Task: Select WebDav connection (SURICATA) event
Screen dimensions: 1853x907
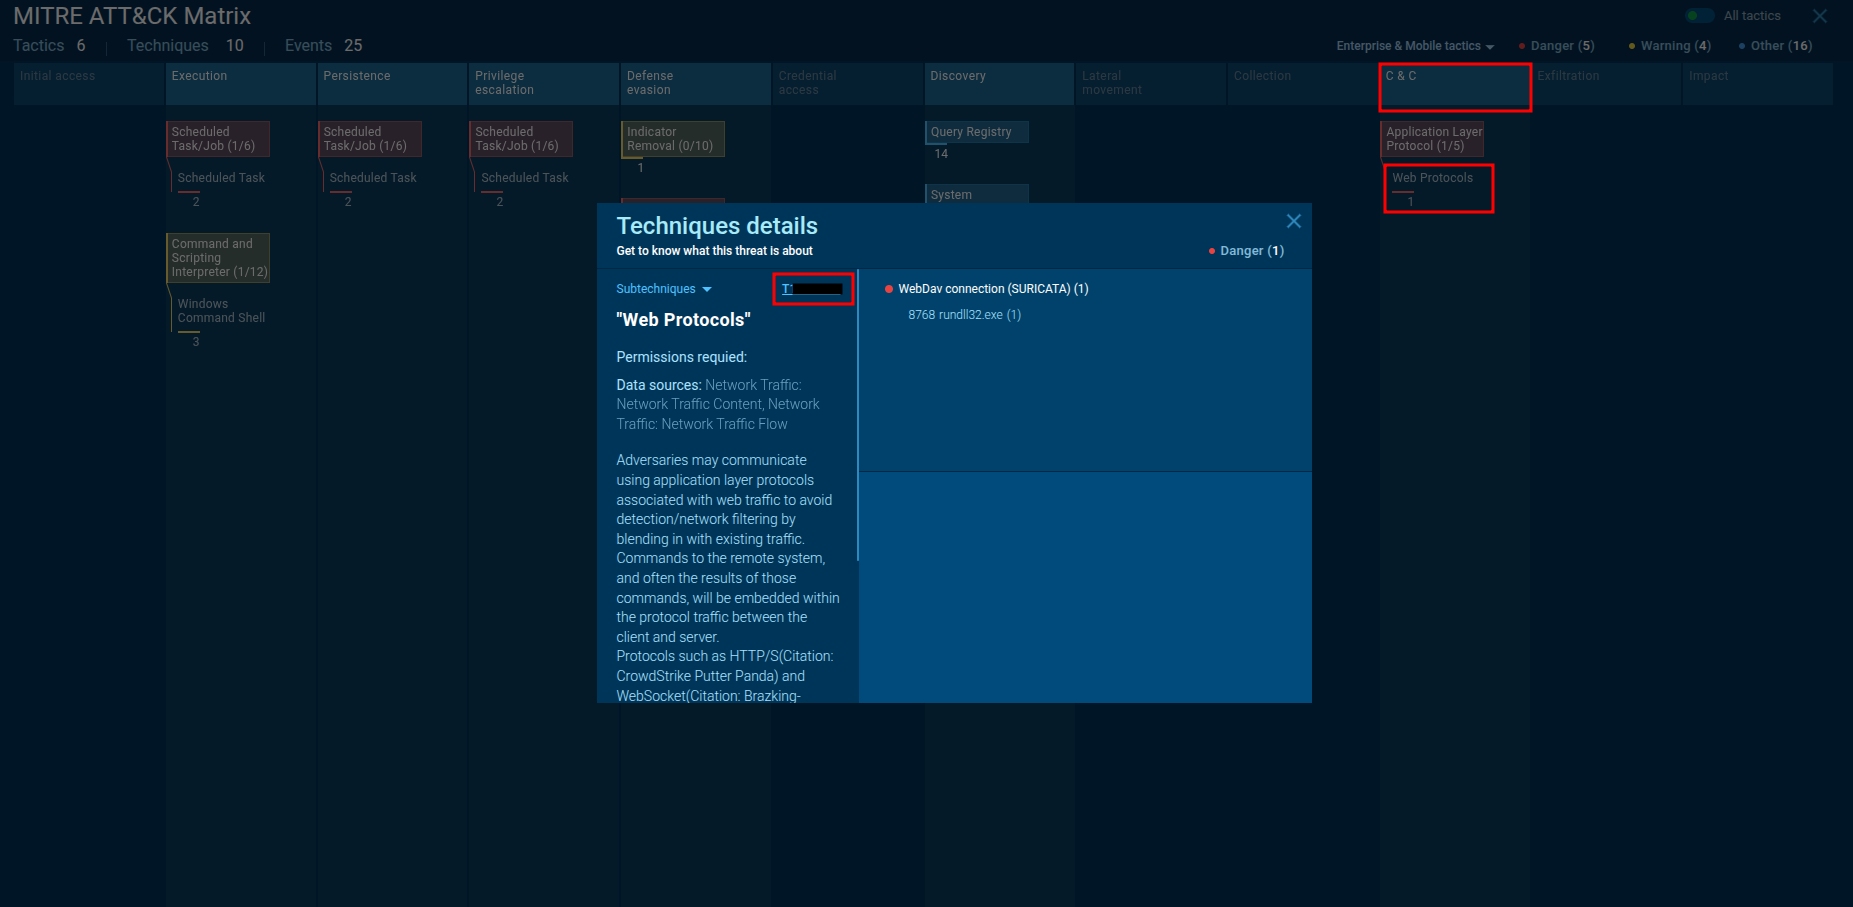Action: point(992,289)
